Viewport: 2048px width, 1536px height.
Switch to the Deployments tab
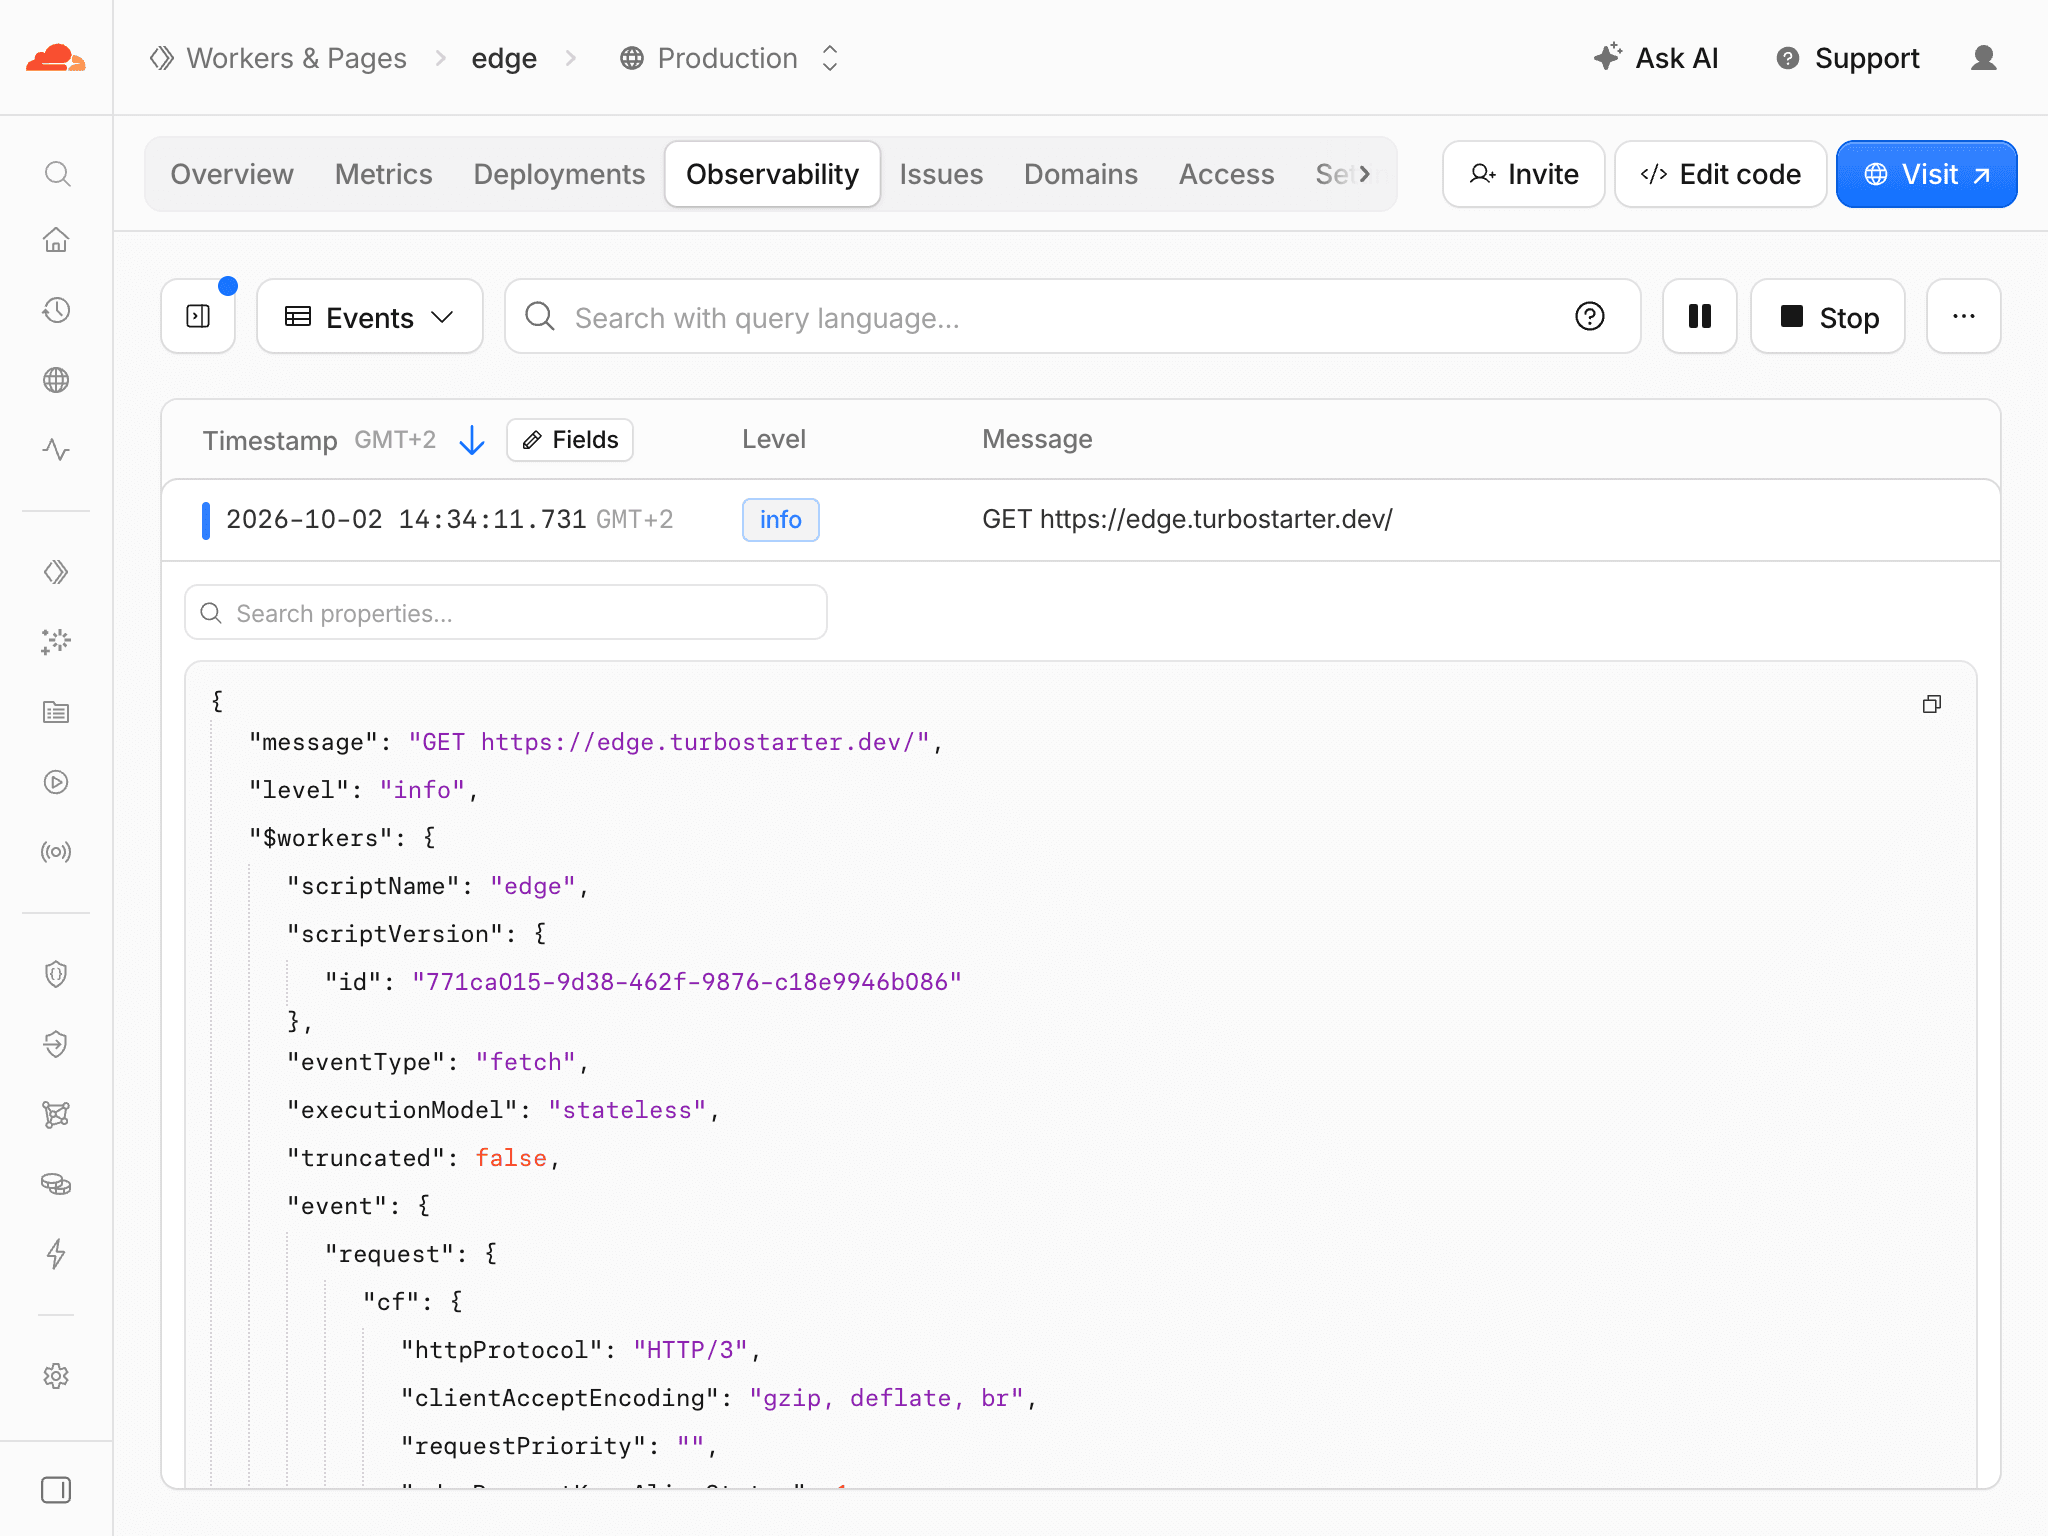[x=559, y=174]
